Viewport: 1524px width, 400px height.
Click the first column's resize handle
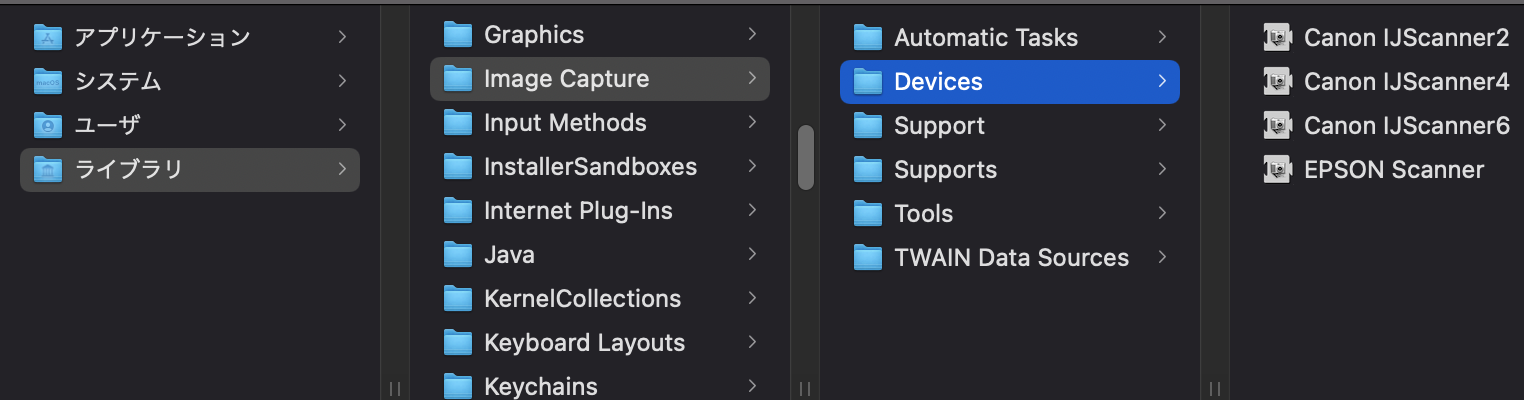coord(394,388)
